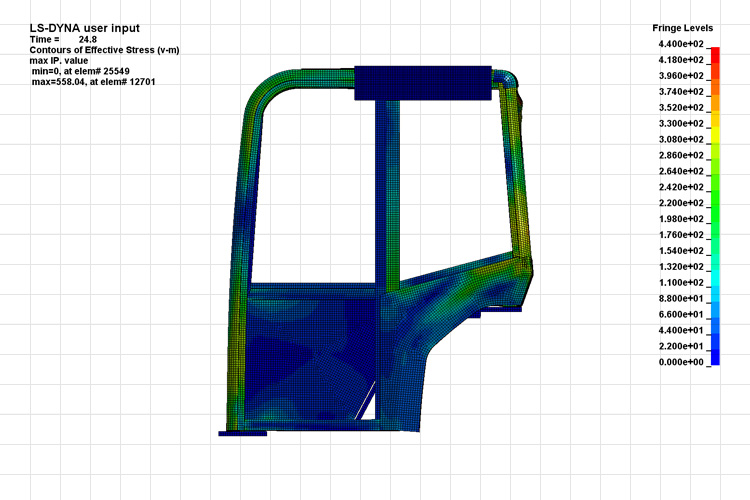Viewport: 750px width, 500px height.
Task: Pick the blue base plate under the front pillar
Action: pyautogui.click(x=243, y=433)
